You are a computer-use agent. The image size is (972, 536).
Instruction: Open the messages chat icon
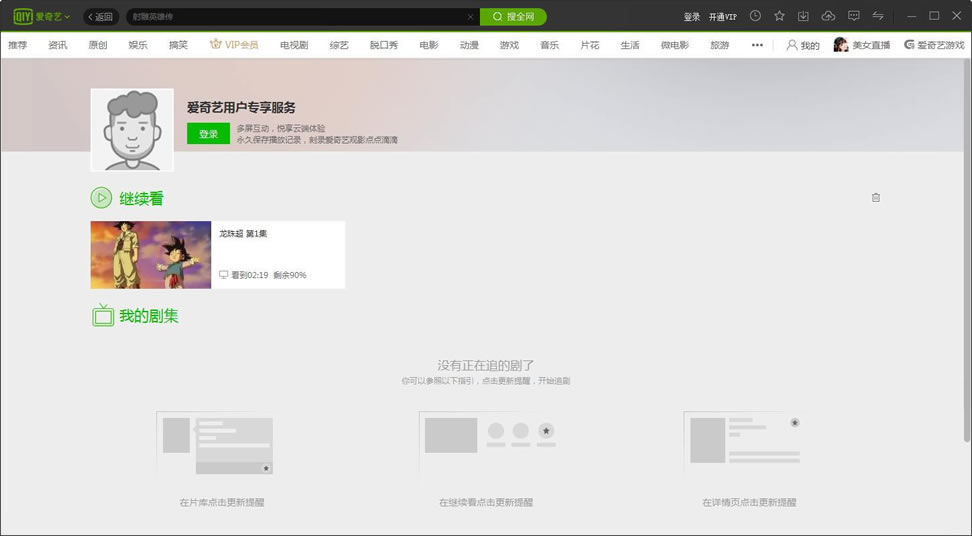pyautogui.click(x=854, y=16)
